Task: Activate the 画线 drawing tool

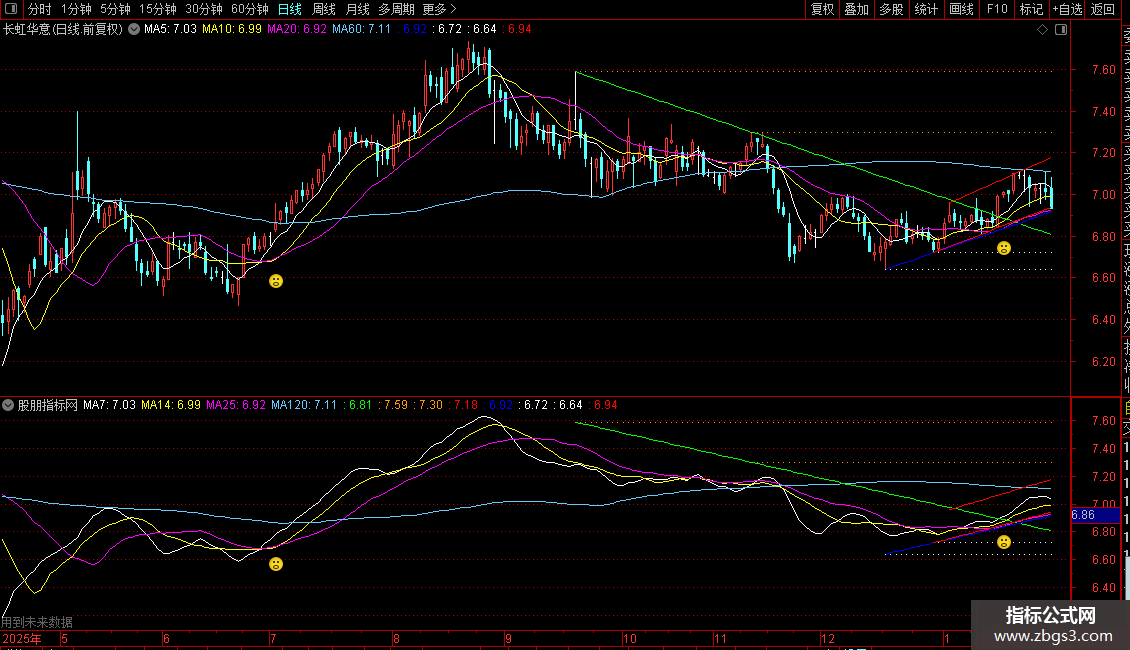Action: pyautogui.click(x=961, y=9)
